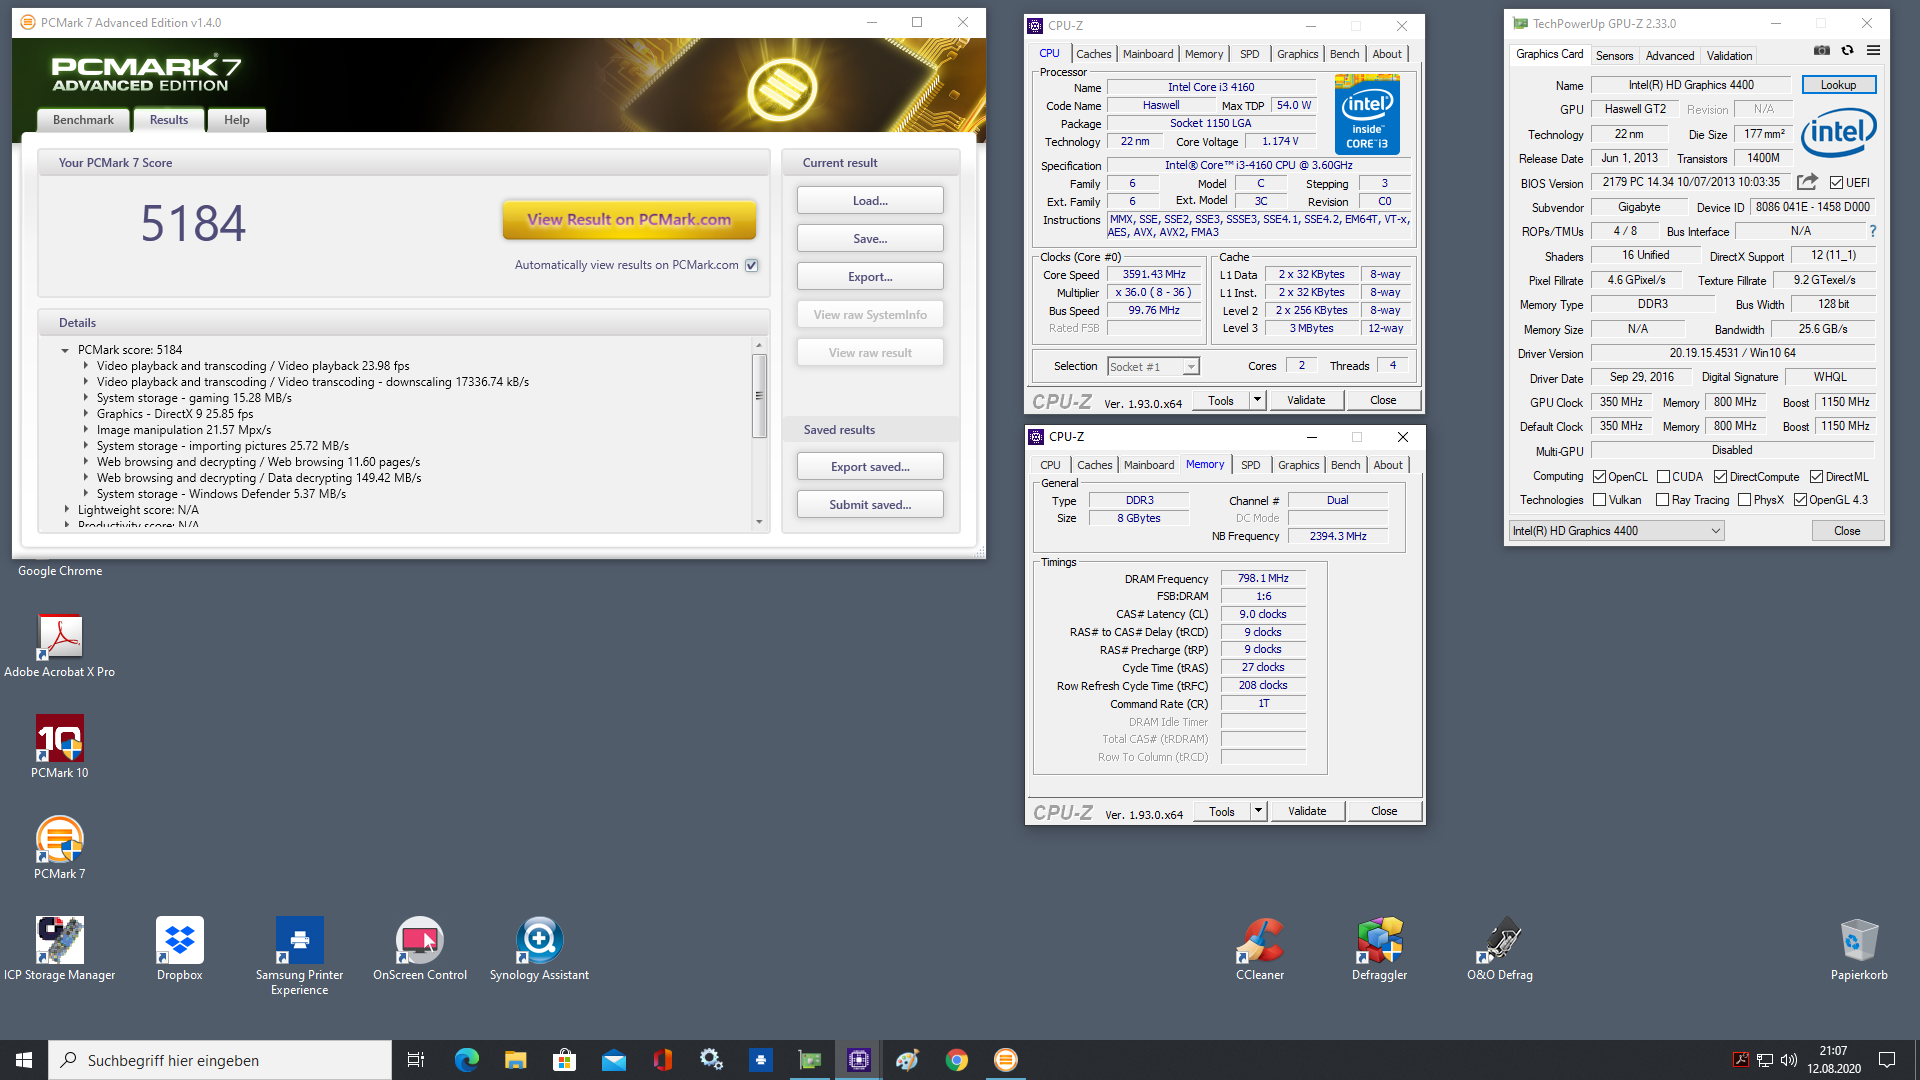Open Microsoft Edge from the taskbar
Viewport: 1920px width, 1080px height.
[467, 1060]
